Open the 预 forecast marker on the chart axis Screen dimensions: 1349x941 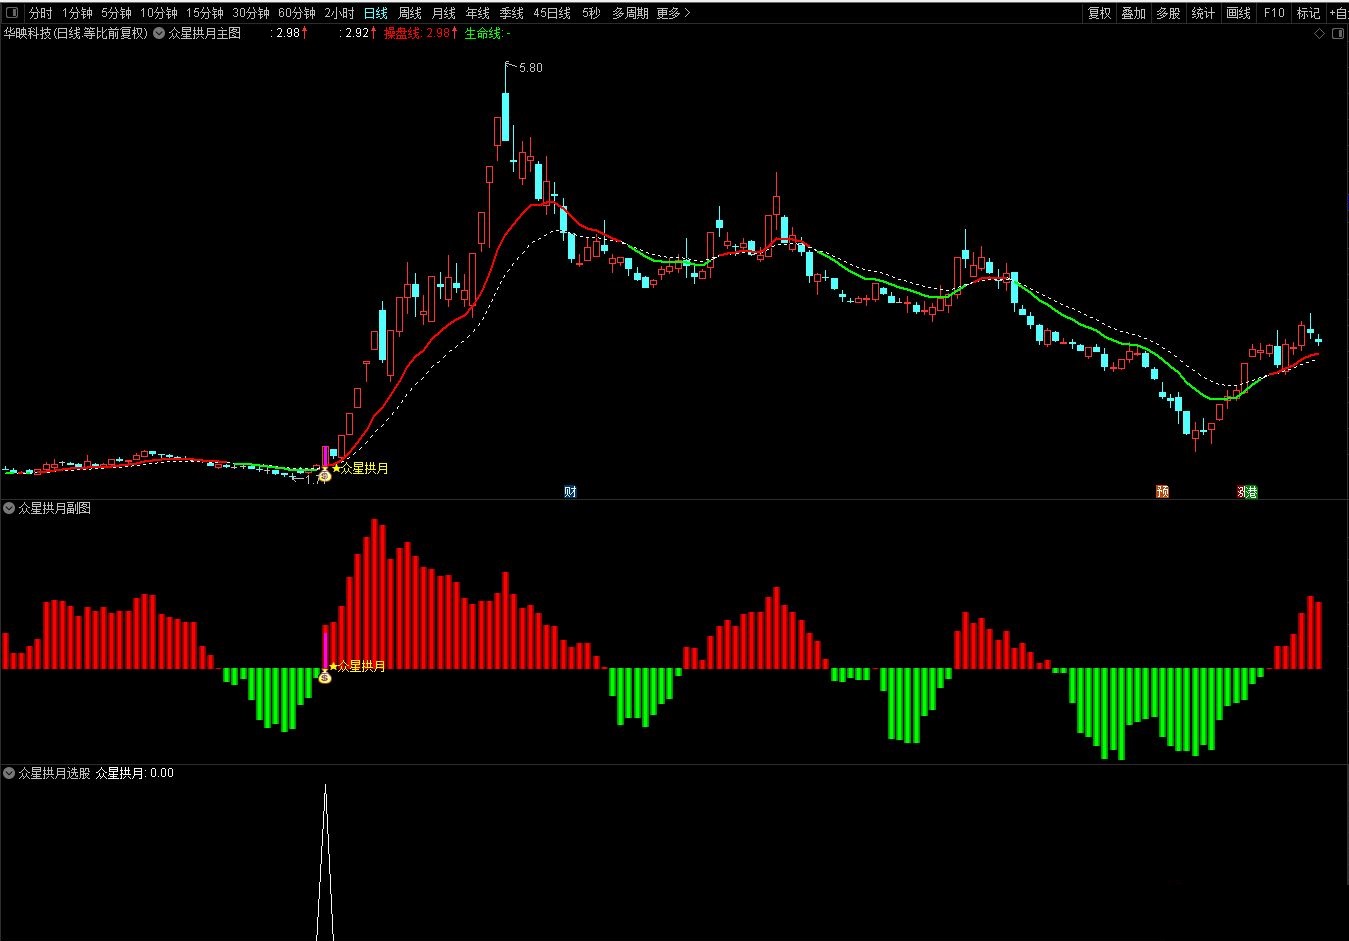point(1162,492)
